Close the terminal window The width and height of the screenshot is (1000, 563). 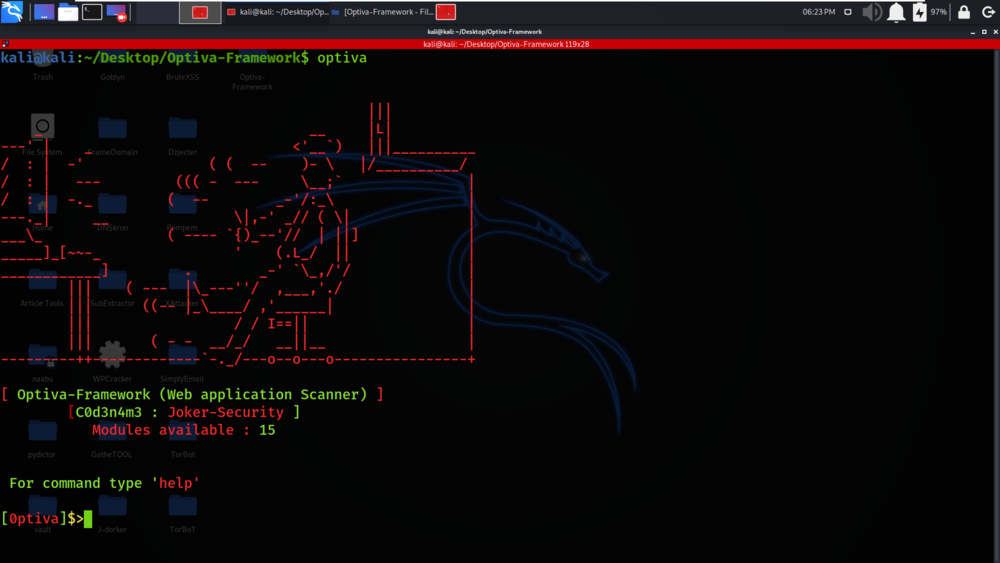(x=996, y=32)
